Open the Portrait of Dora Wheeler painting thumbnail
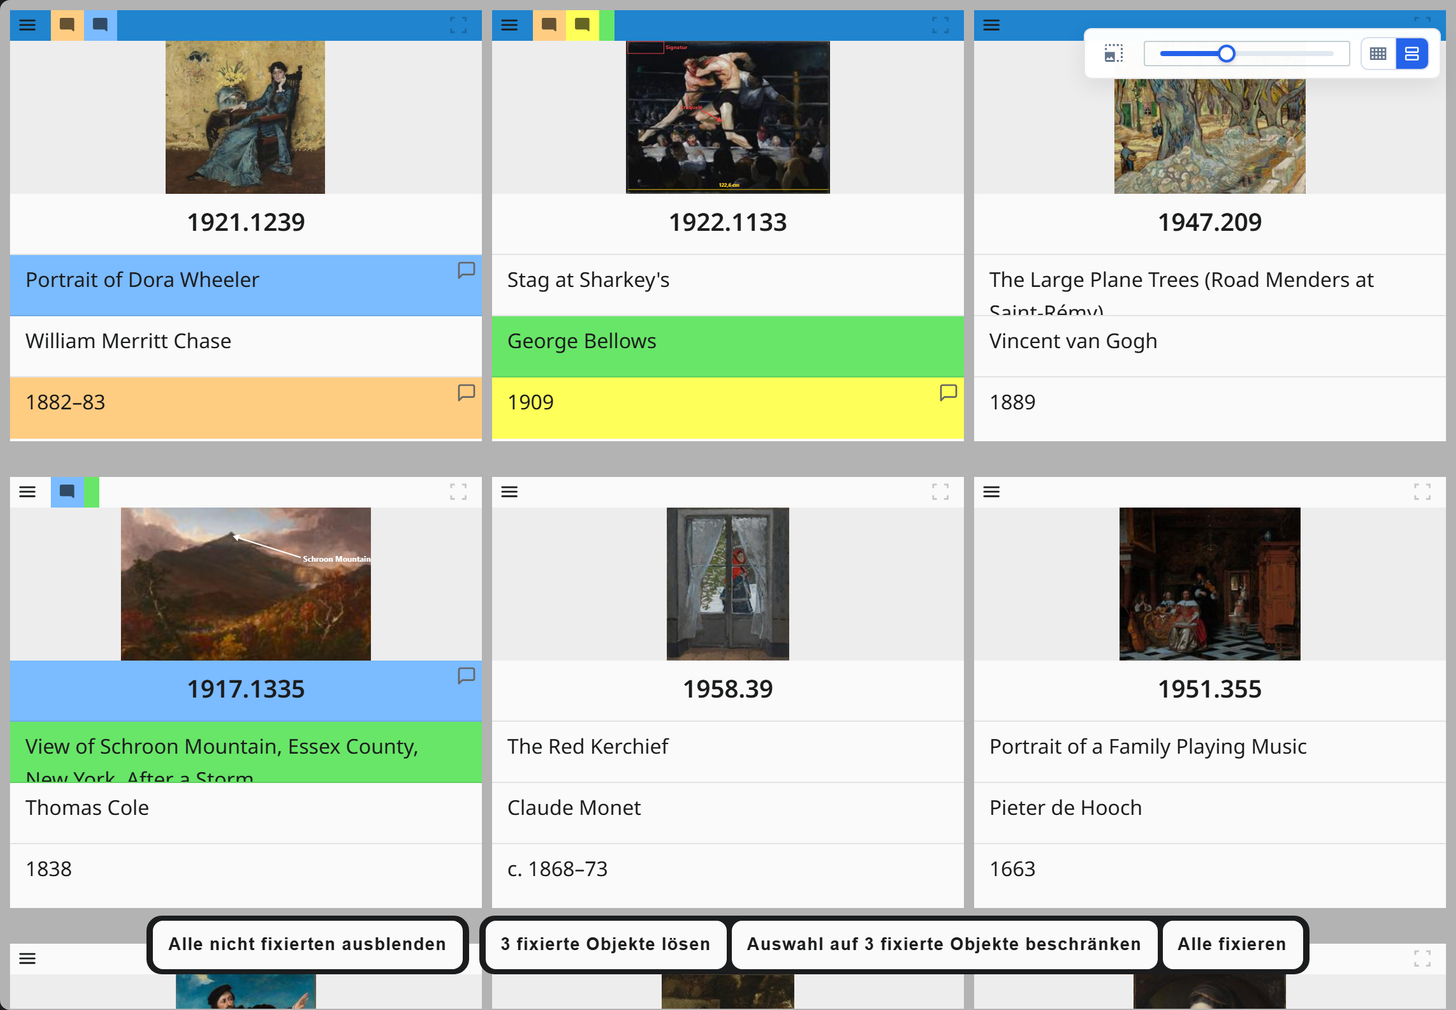The height and width of the screenshot is (1010, 1456). click(x=245, y=117)
